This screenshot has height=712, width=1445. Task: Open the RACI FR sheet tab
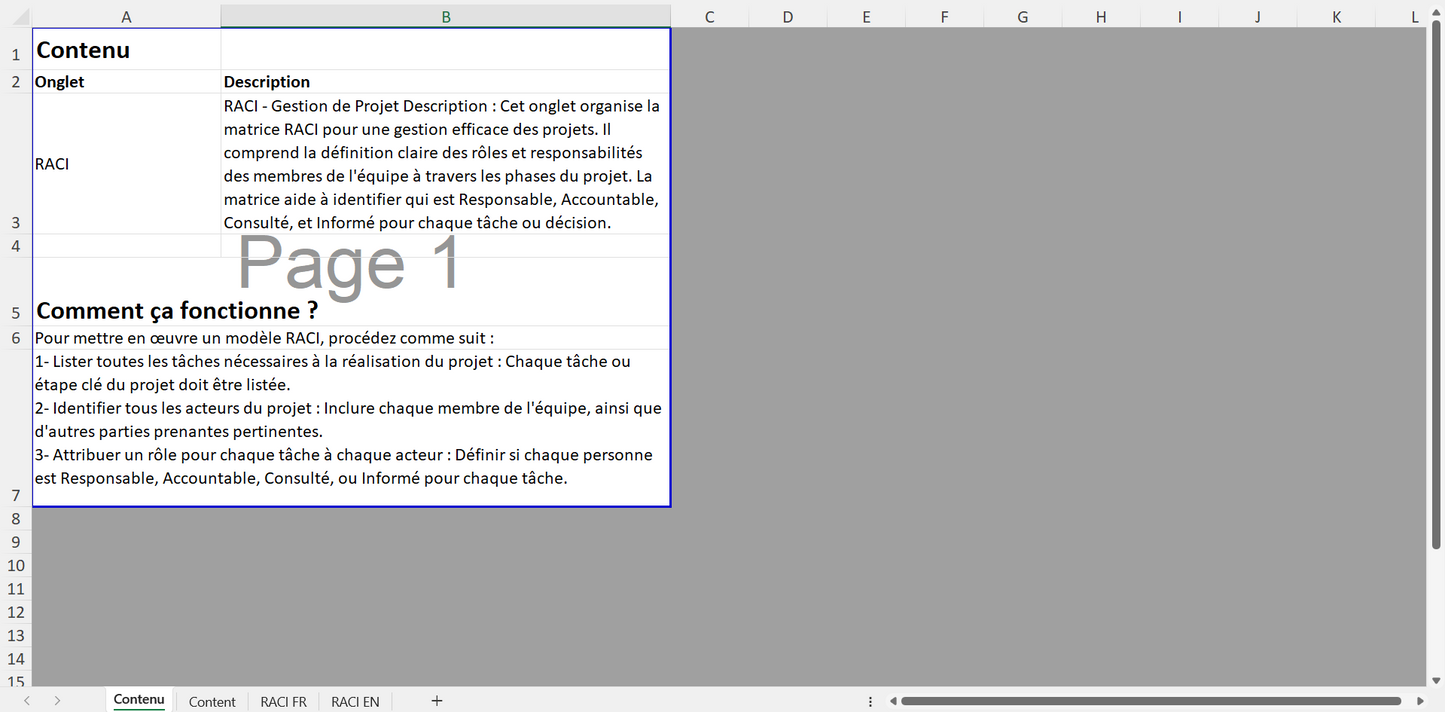pyautogui.click(x=283, y=701)
